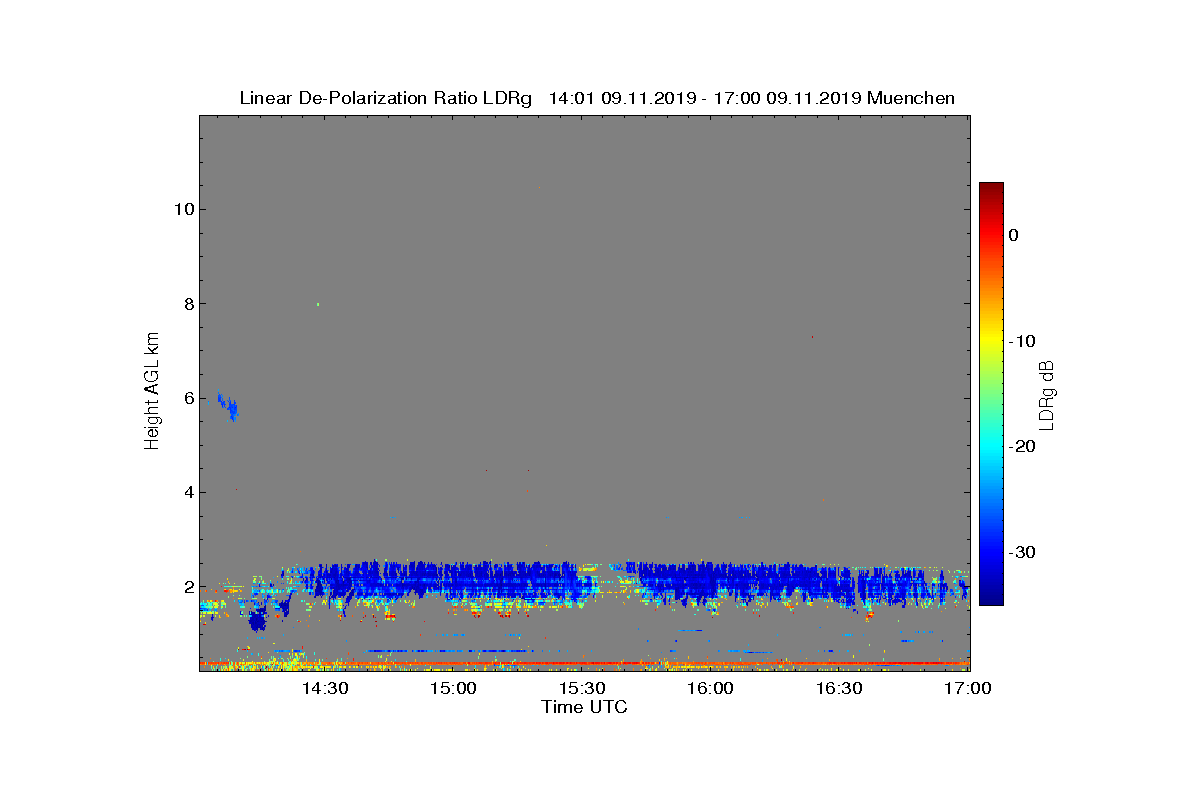
Task: Click the 17:00 time axis label
Action: click(968, 688)
